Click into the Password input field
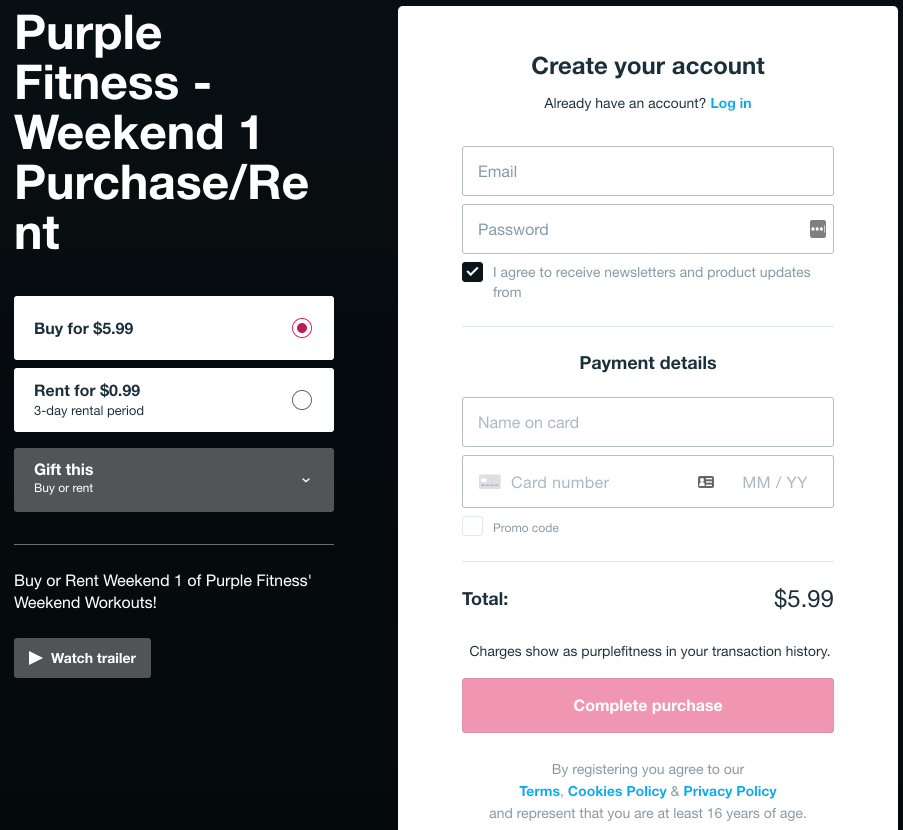 [630, 229]
